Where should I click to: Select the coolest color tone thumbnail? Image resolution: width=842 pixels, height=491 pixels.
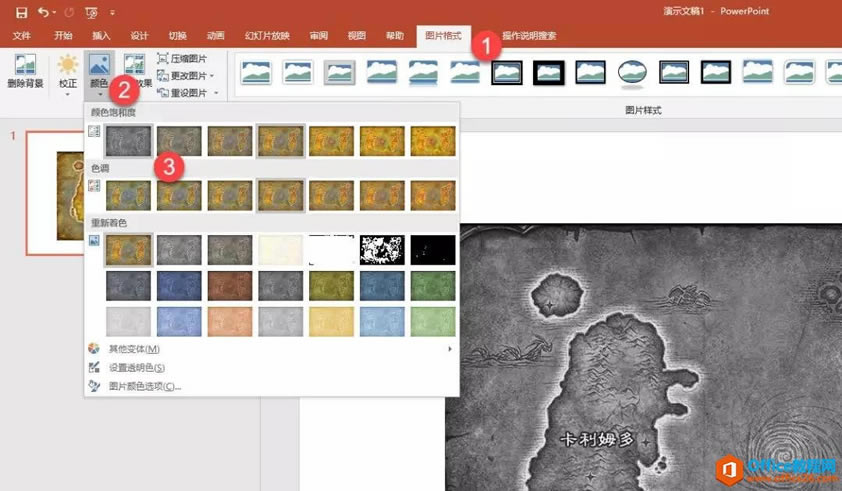click(128, 195)
